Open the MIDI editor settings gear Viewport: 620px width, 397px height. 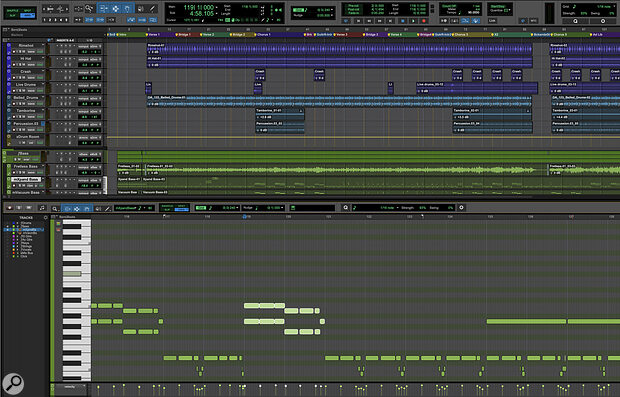point(461,208)
